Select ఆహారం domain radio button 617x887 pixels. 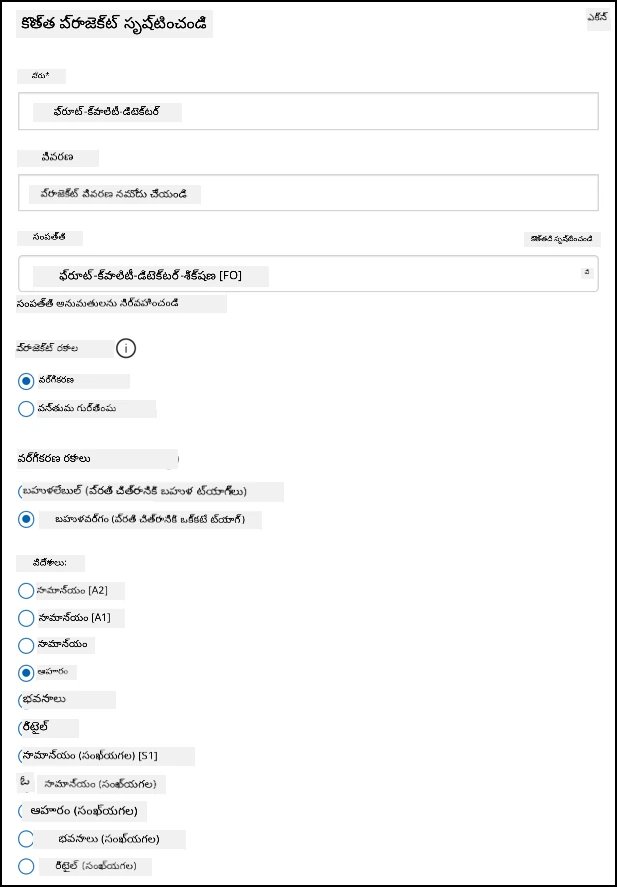coord(26,673)
